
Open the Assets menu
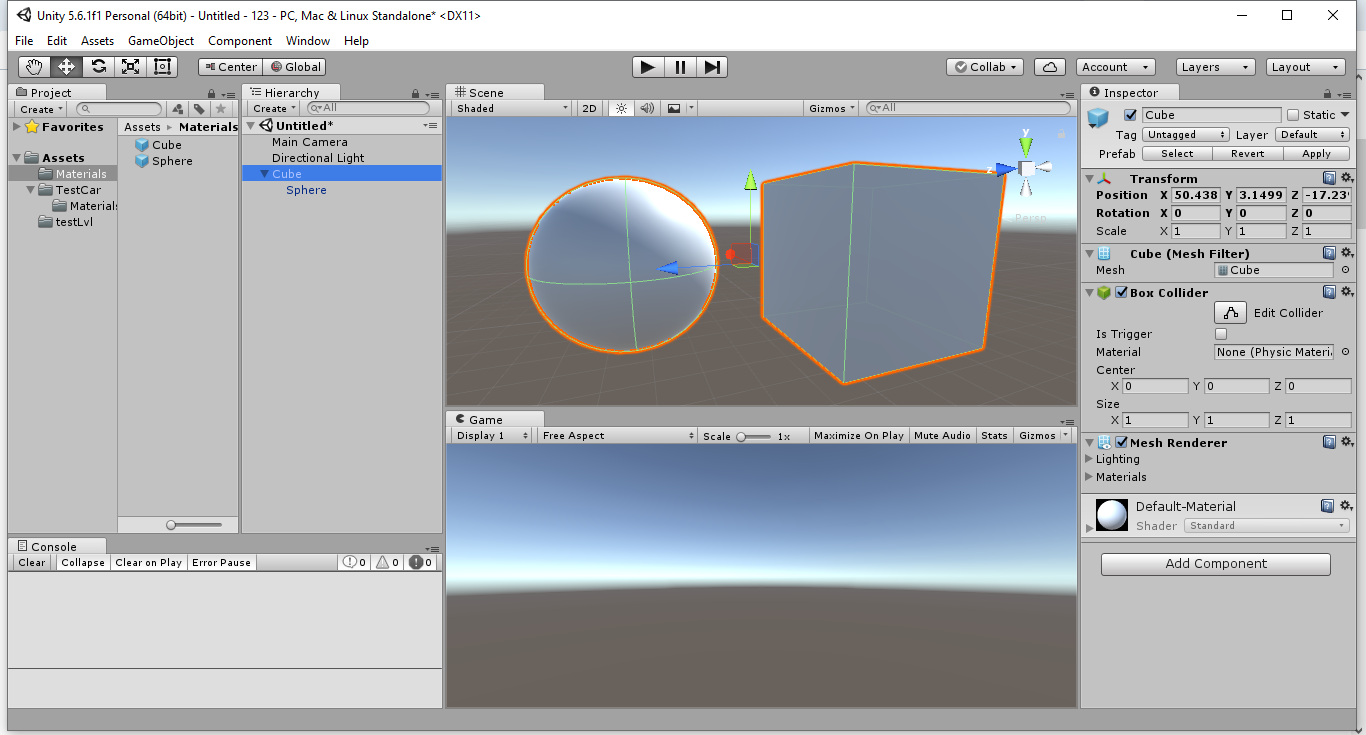97,41
